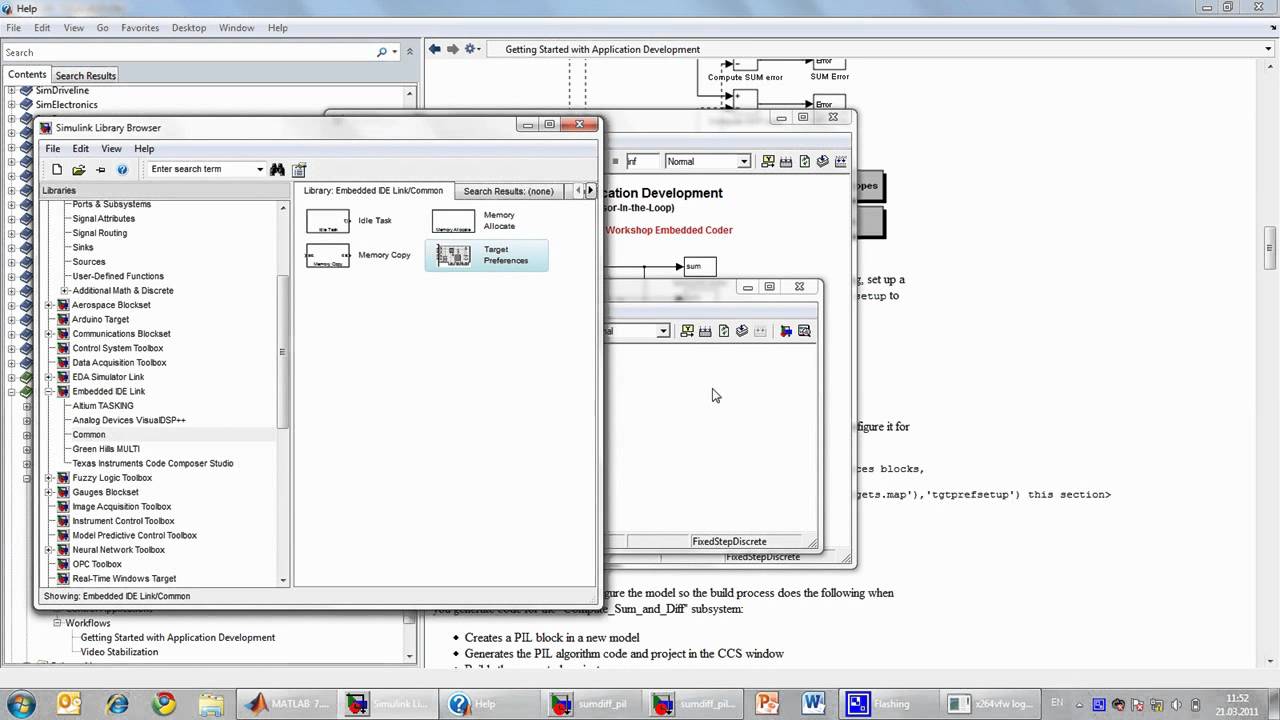
Task: Select Analog Devices VisualDSP++ library
Action: (x=129, y=420)
